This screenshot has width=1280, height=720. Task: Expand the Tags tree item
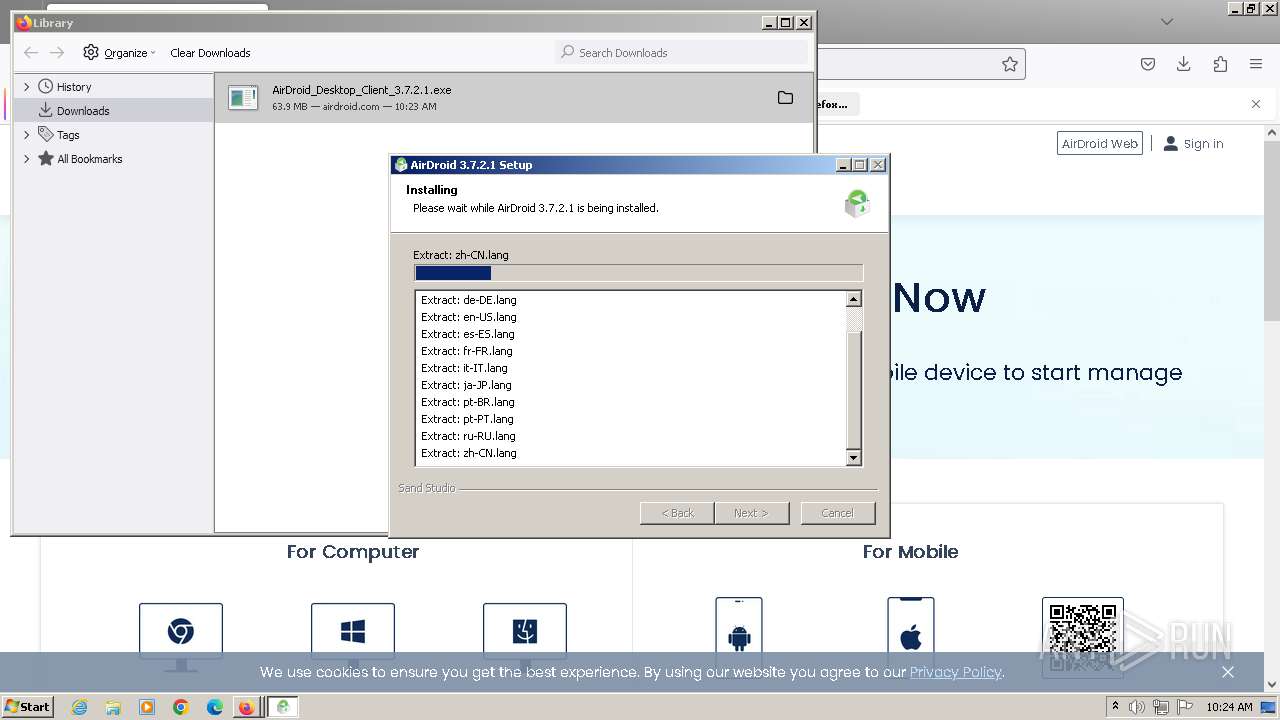click(27, 135)
